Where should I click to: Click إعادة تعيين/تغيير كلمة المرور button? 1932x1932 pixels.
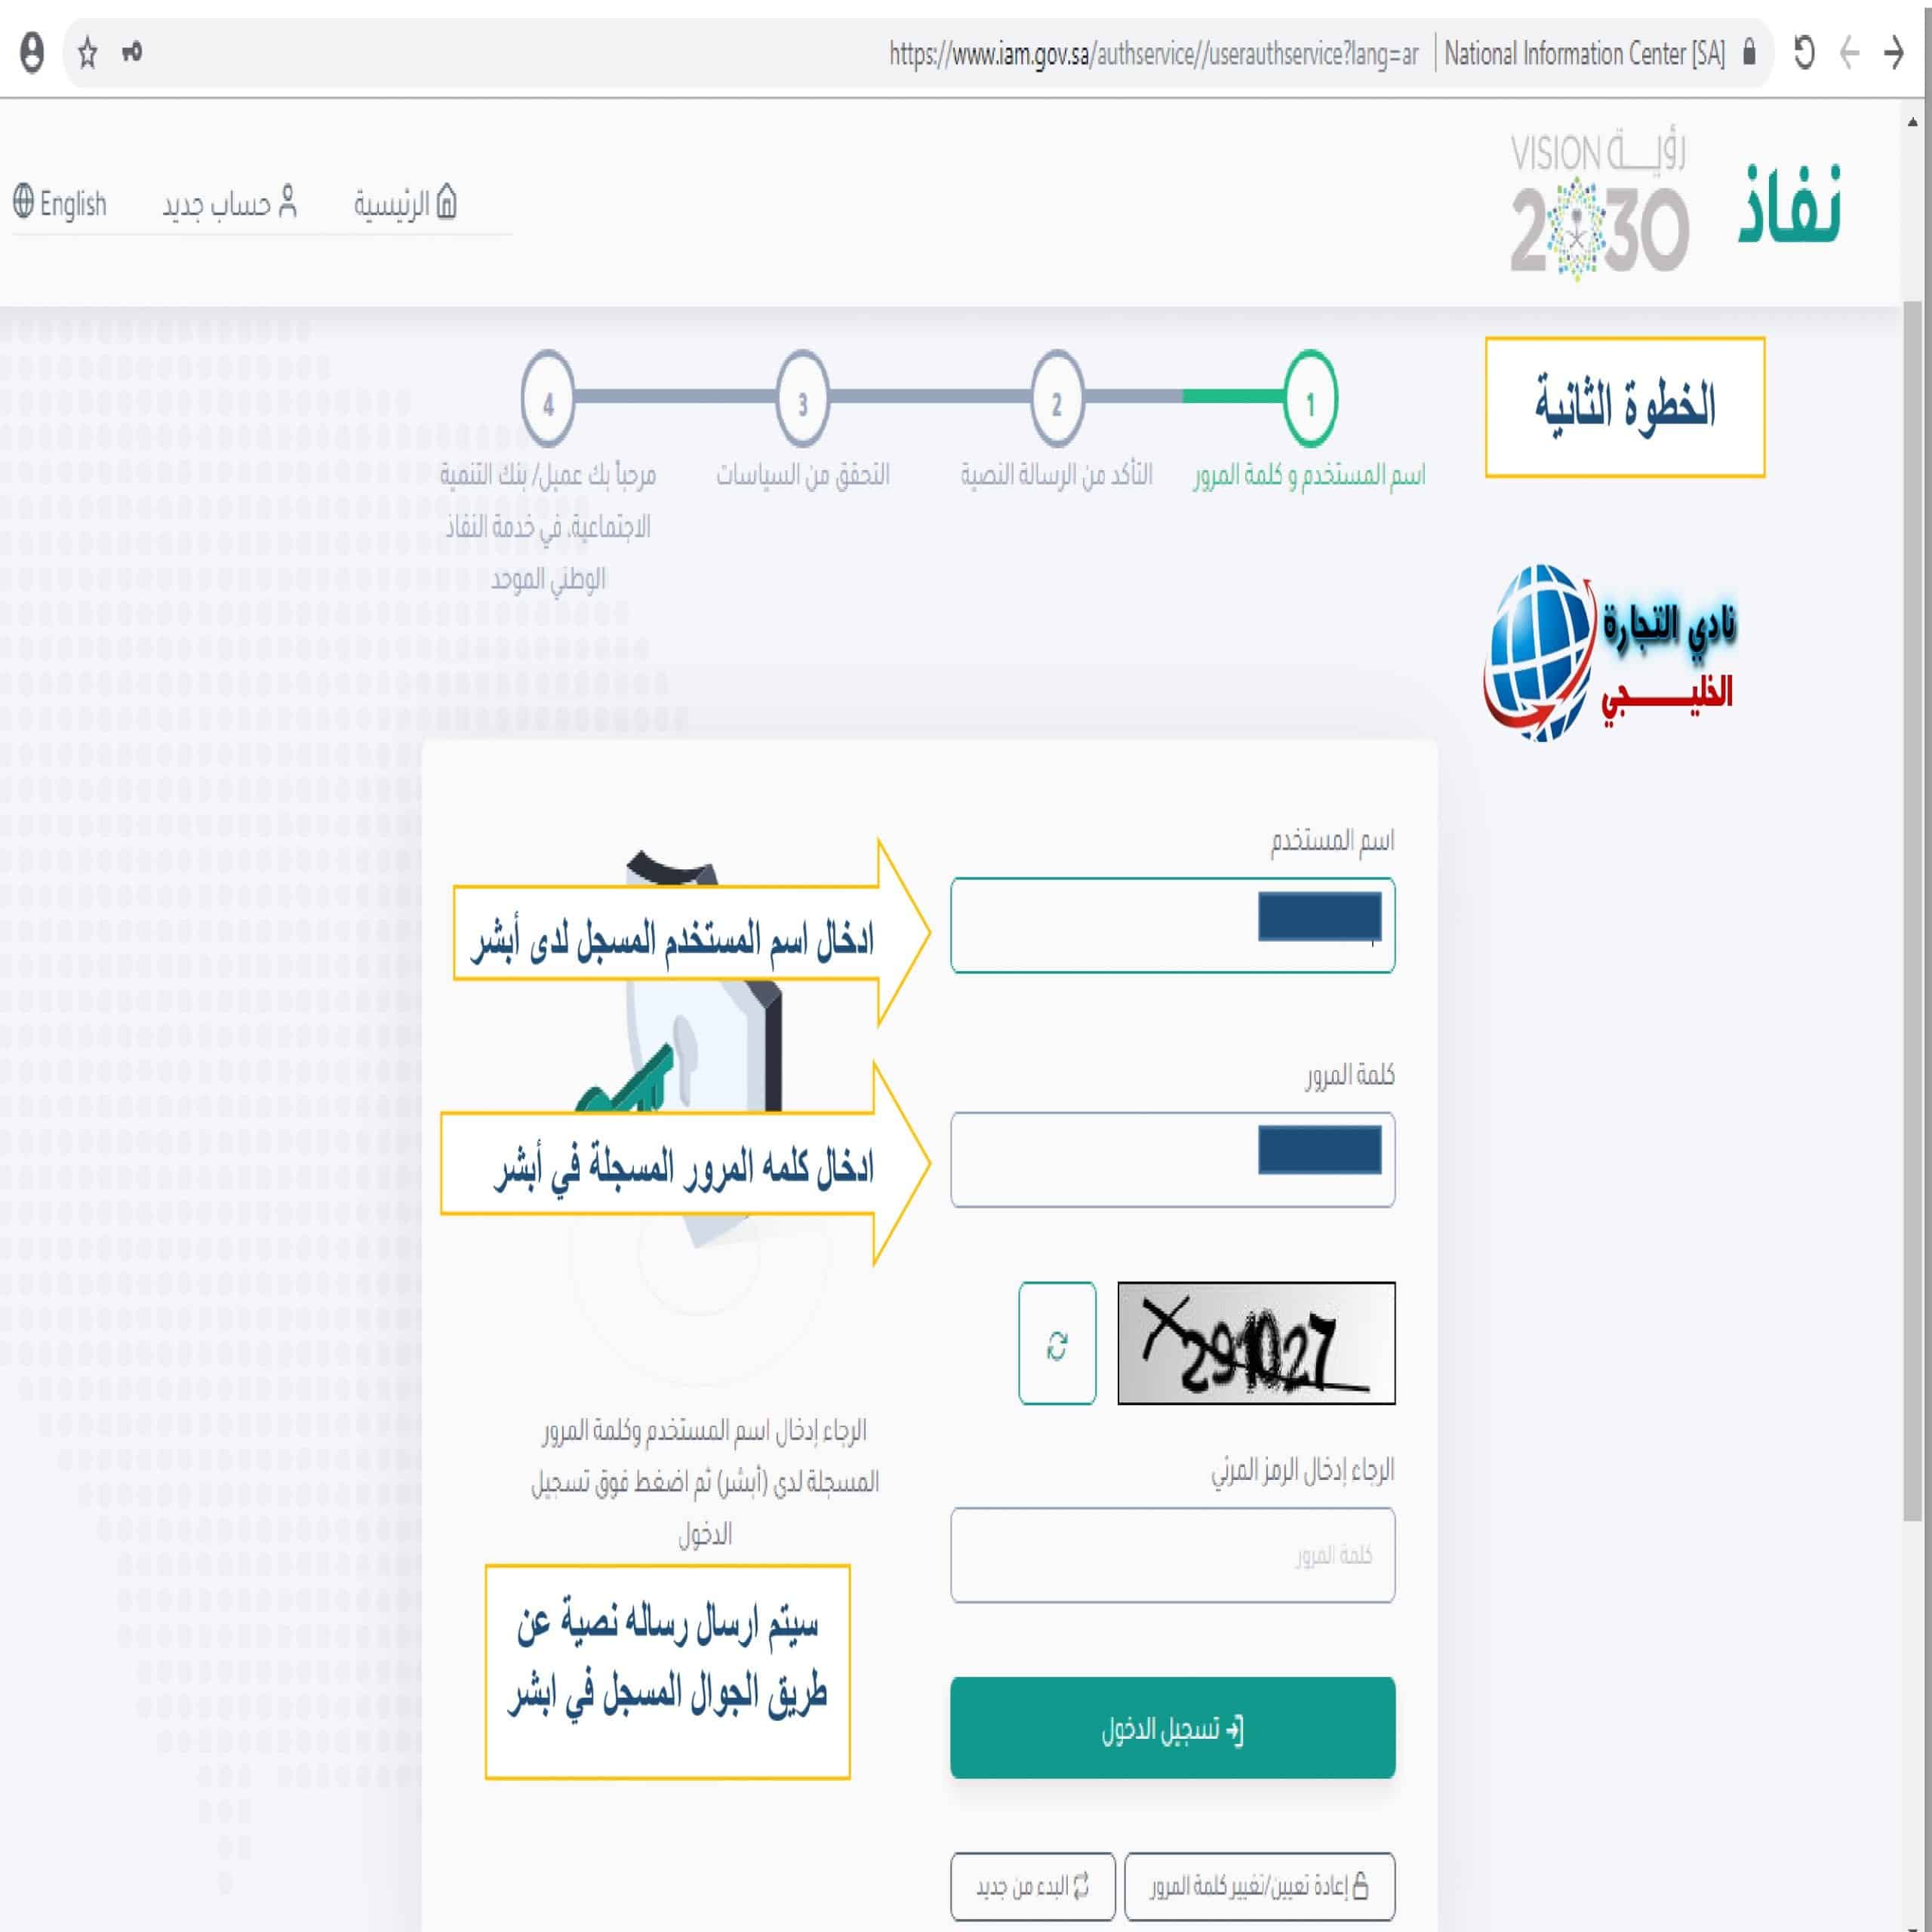tap(1259, 1887)
